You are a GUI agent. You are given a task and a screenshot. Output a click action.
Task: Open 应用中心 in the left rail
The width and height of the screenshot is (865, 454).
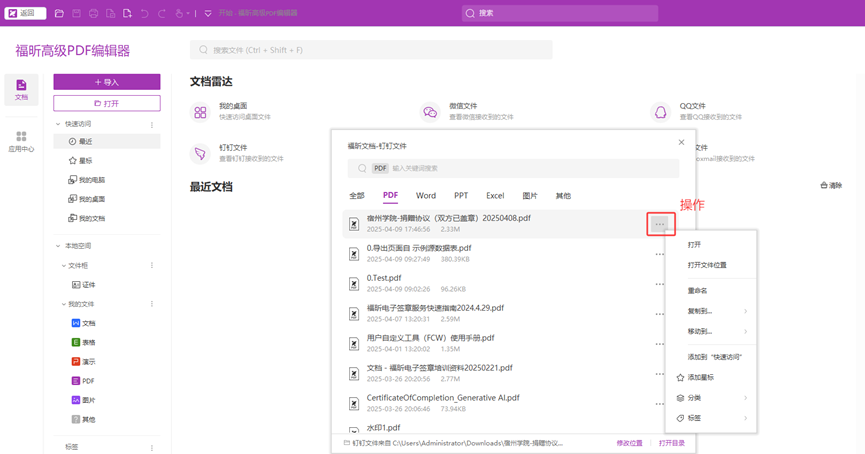(22, 142)
